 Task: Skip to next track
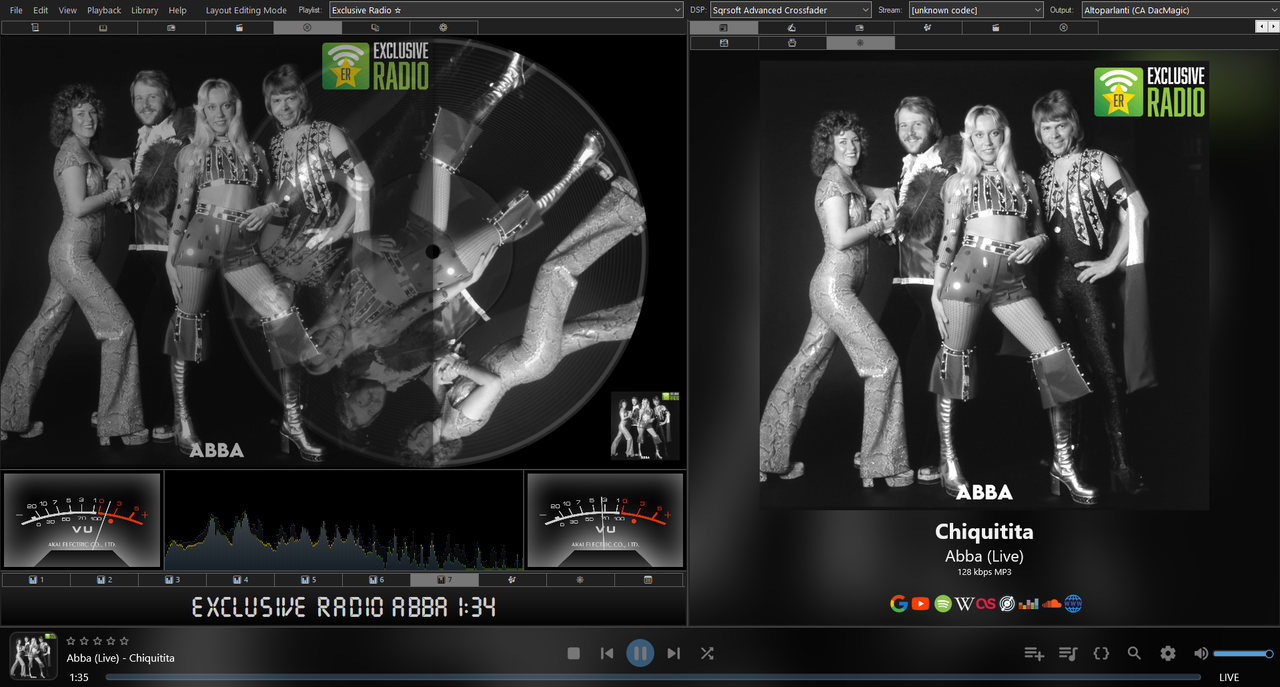click(x=673, y=653)
